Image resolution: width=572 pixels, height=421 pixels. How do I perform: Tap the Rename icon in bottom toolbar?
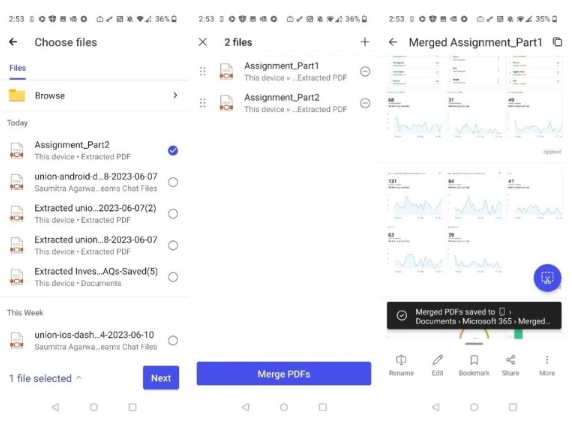(401, 360)
